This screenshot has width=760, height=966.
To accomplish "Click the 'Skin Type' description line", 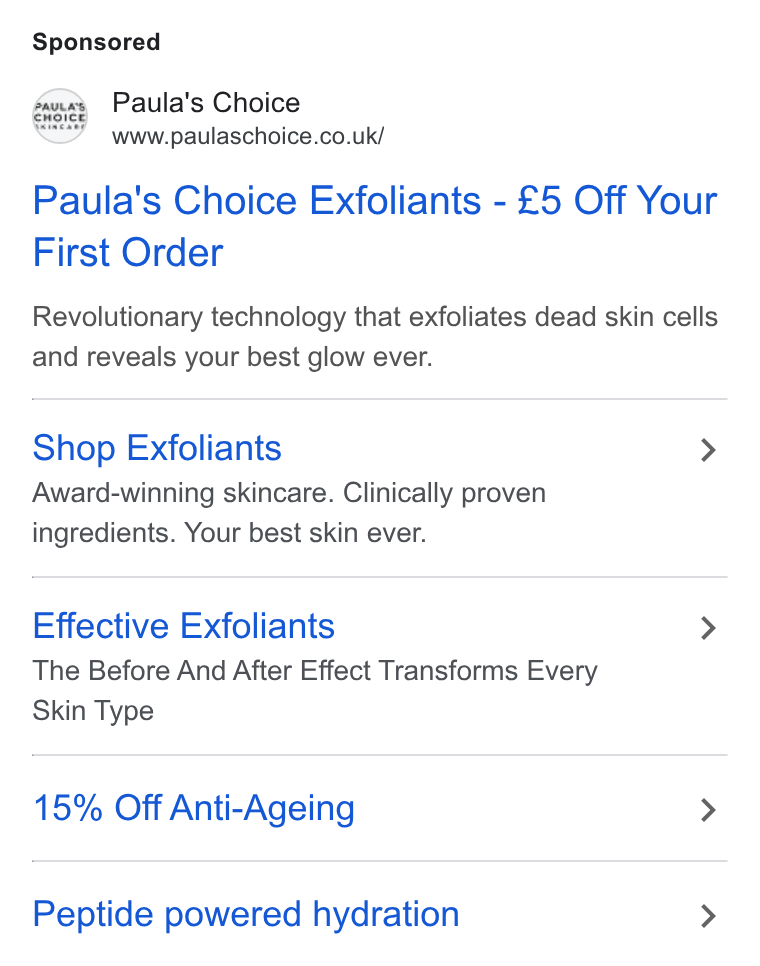I will (x=93, y=711).
